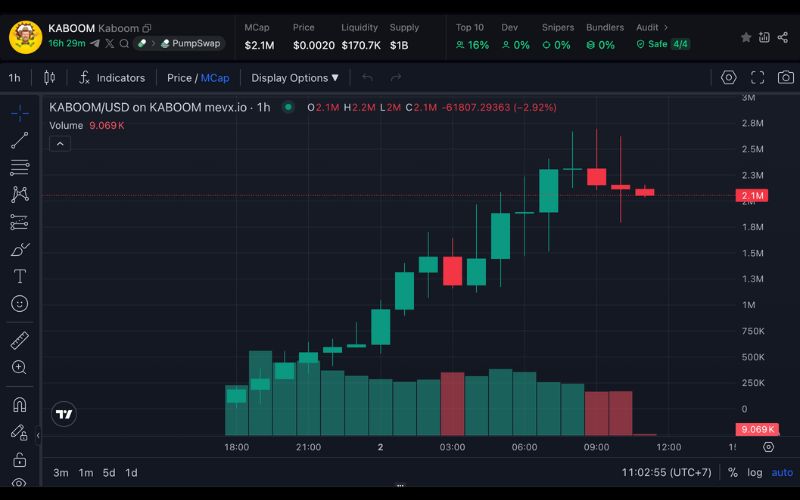Copy the Kaboom token address

[x=147, y=29]
